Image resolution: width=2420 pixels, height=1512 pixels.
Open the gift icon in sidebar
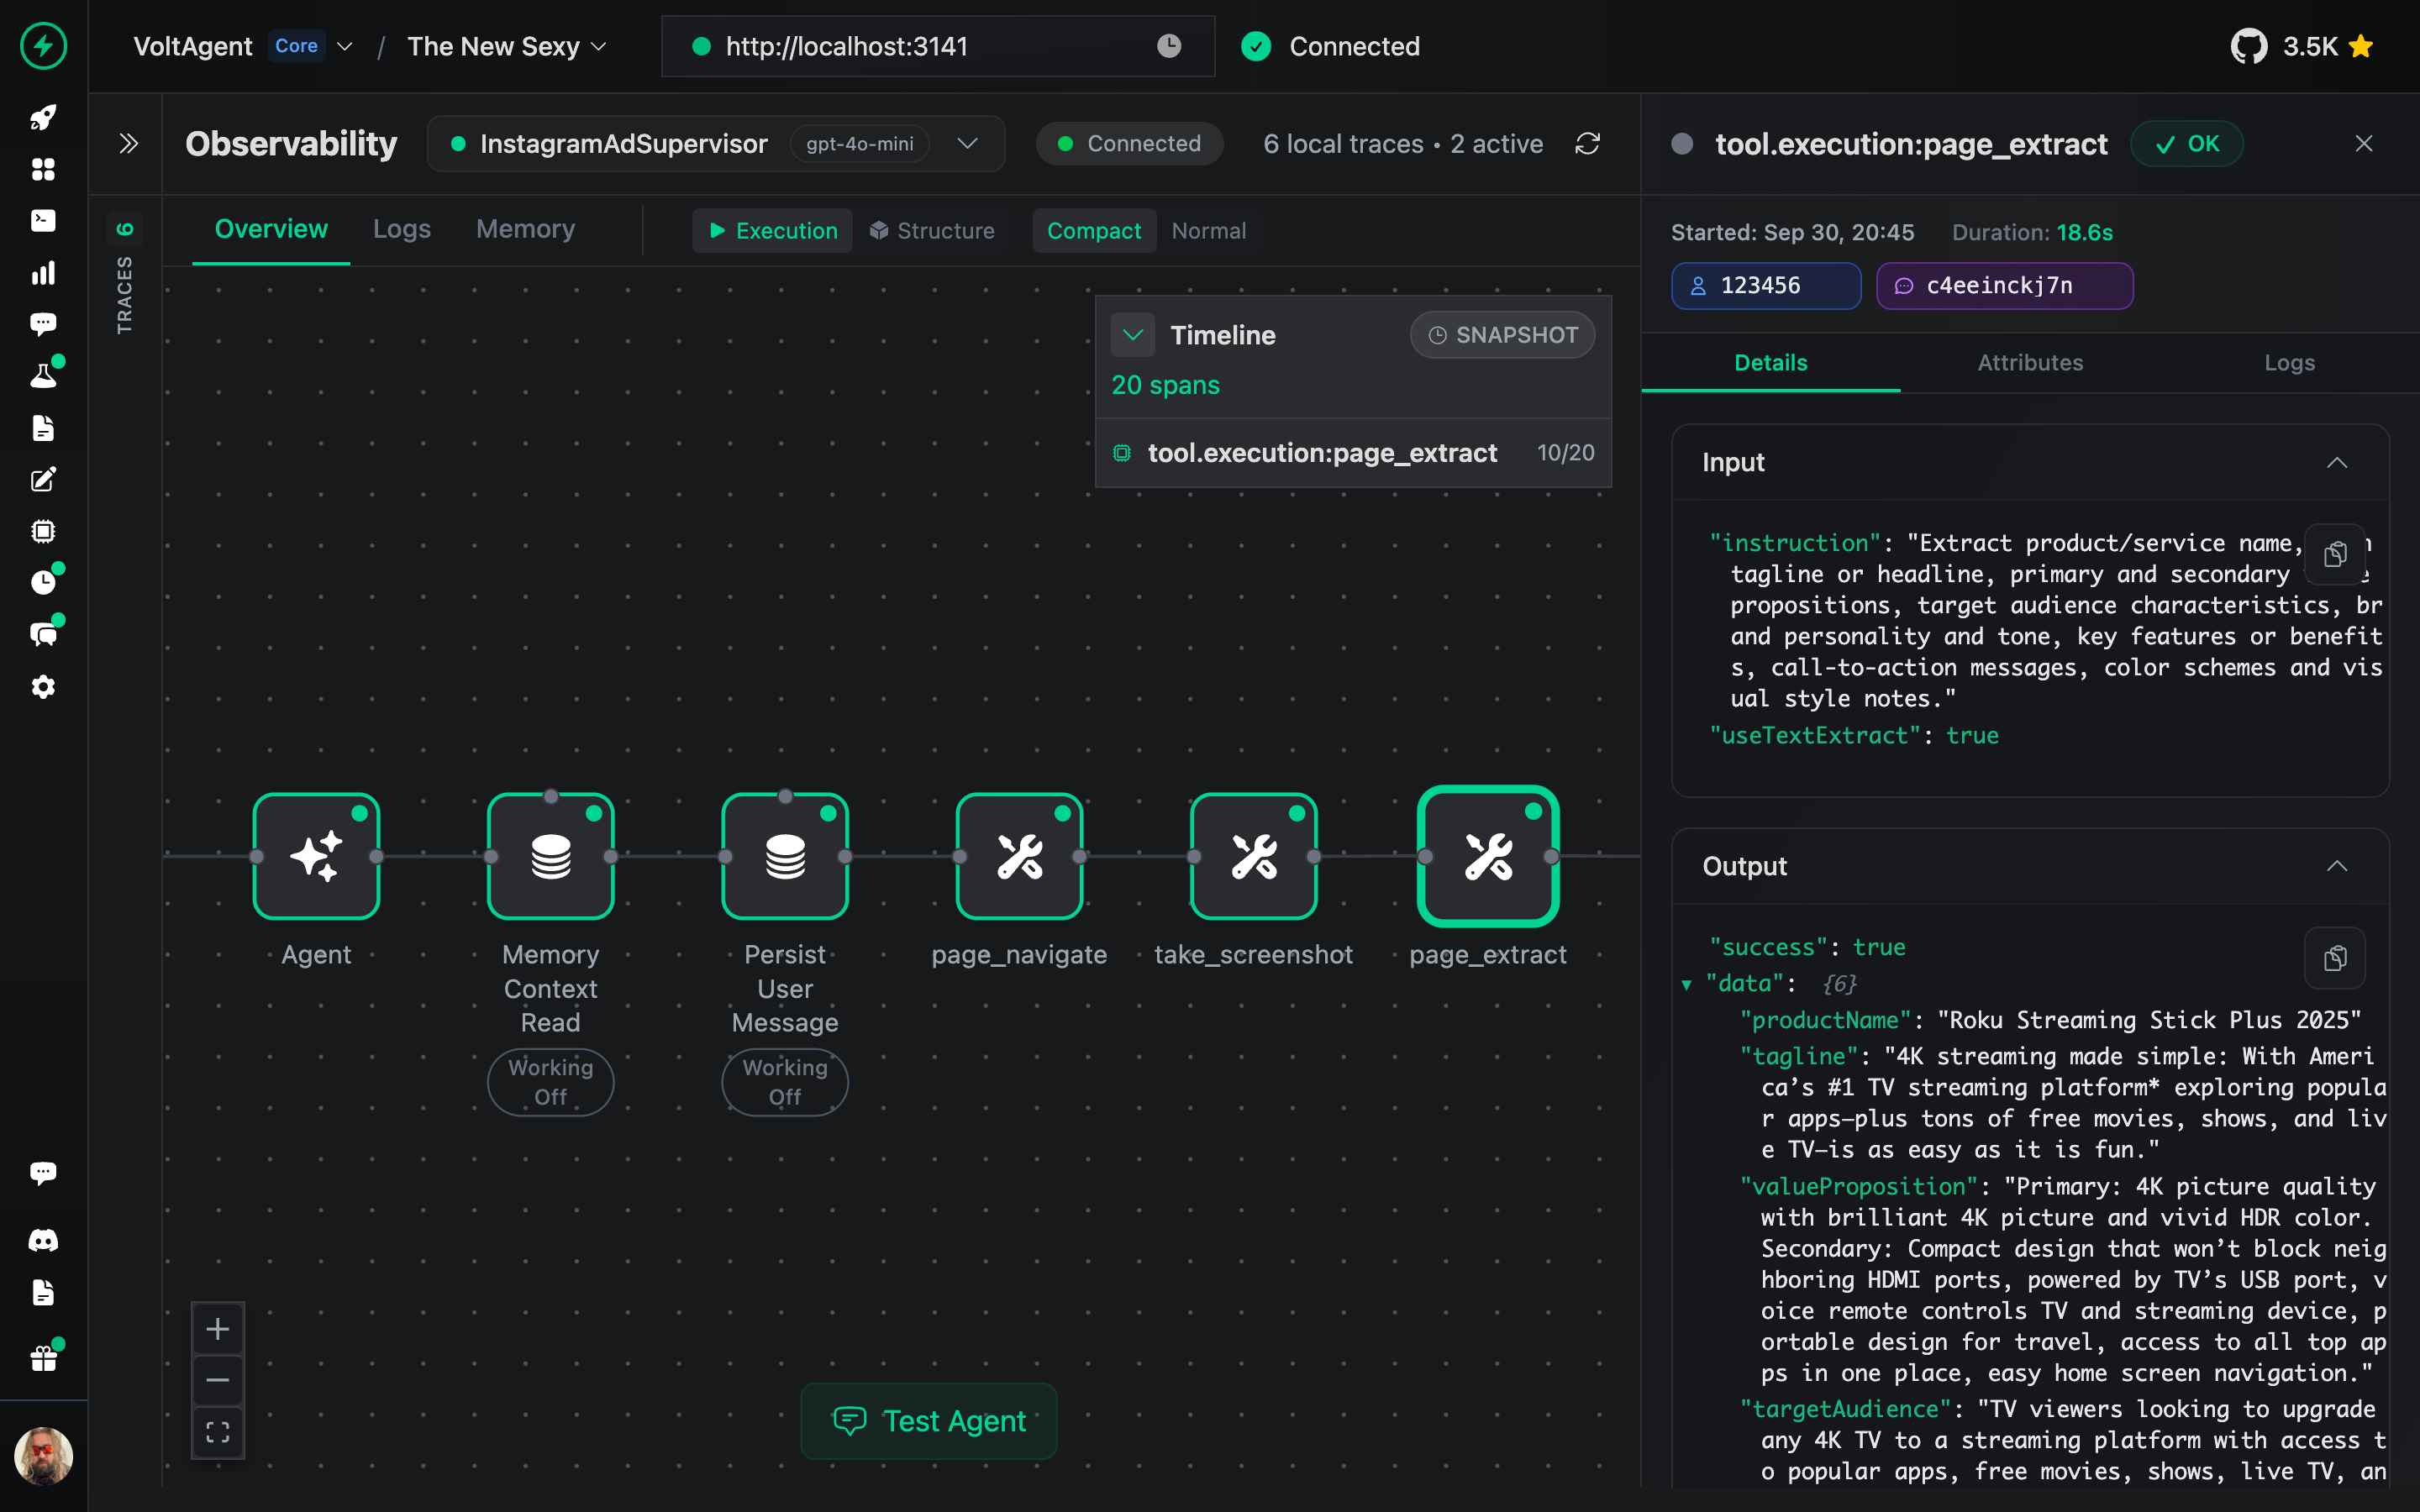coord(43,1358)
